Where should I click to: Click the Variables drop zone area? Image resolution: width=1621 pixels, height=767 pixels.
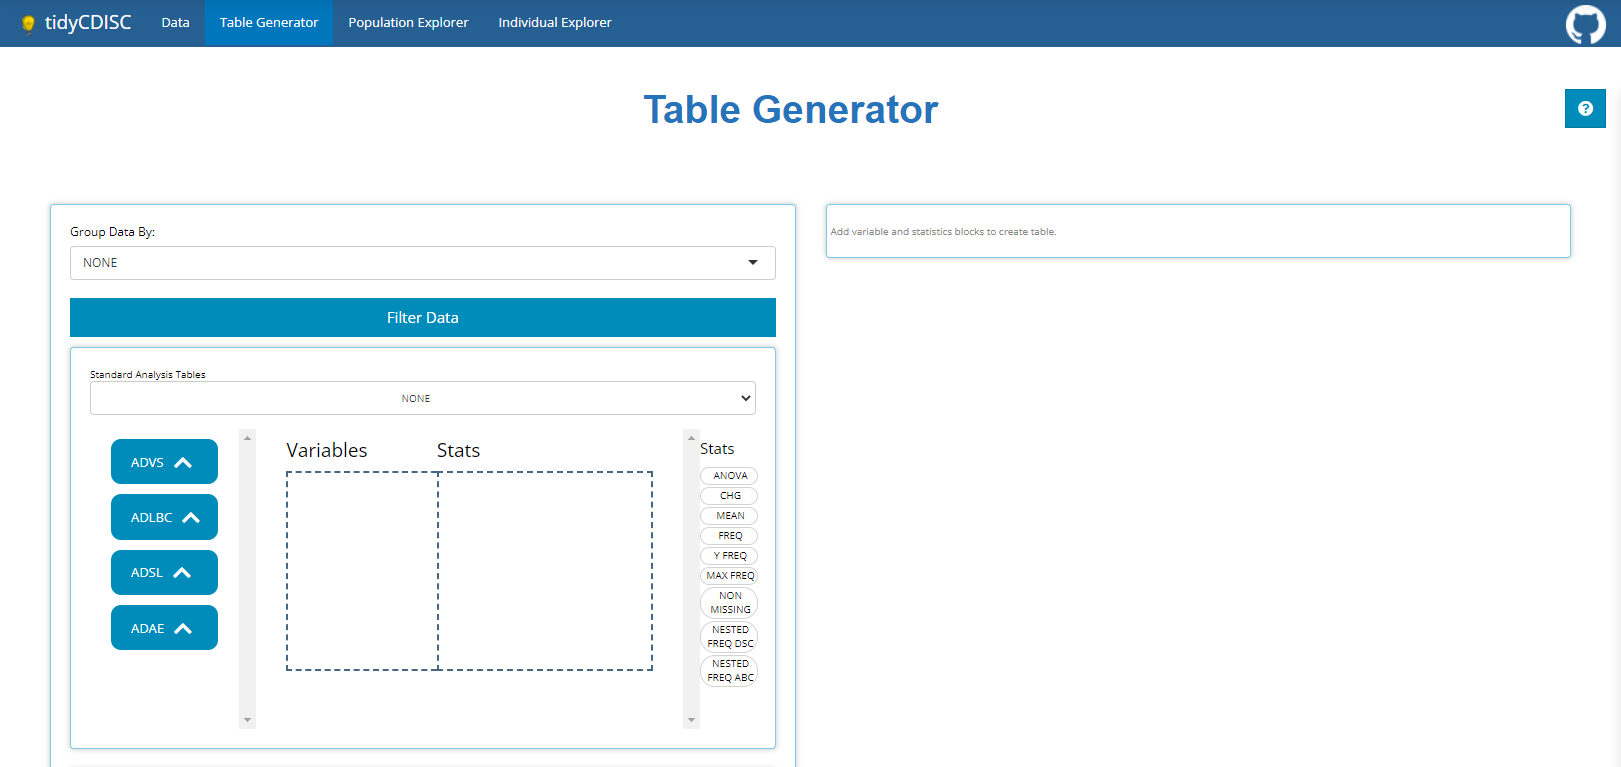(x=362, y=570)
